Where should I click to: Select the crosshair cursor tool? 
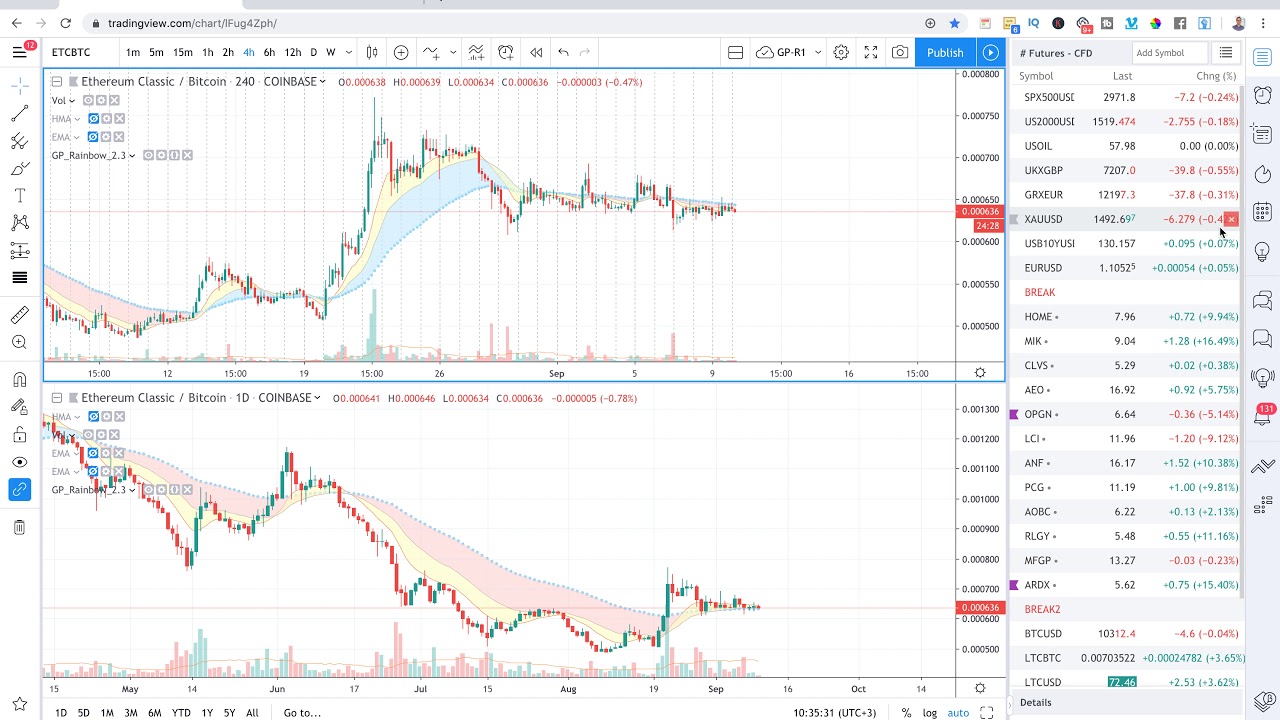(x=19, y=88)
